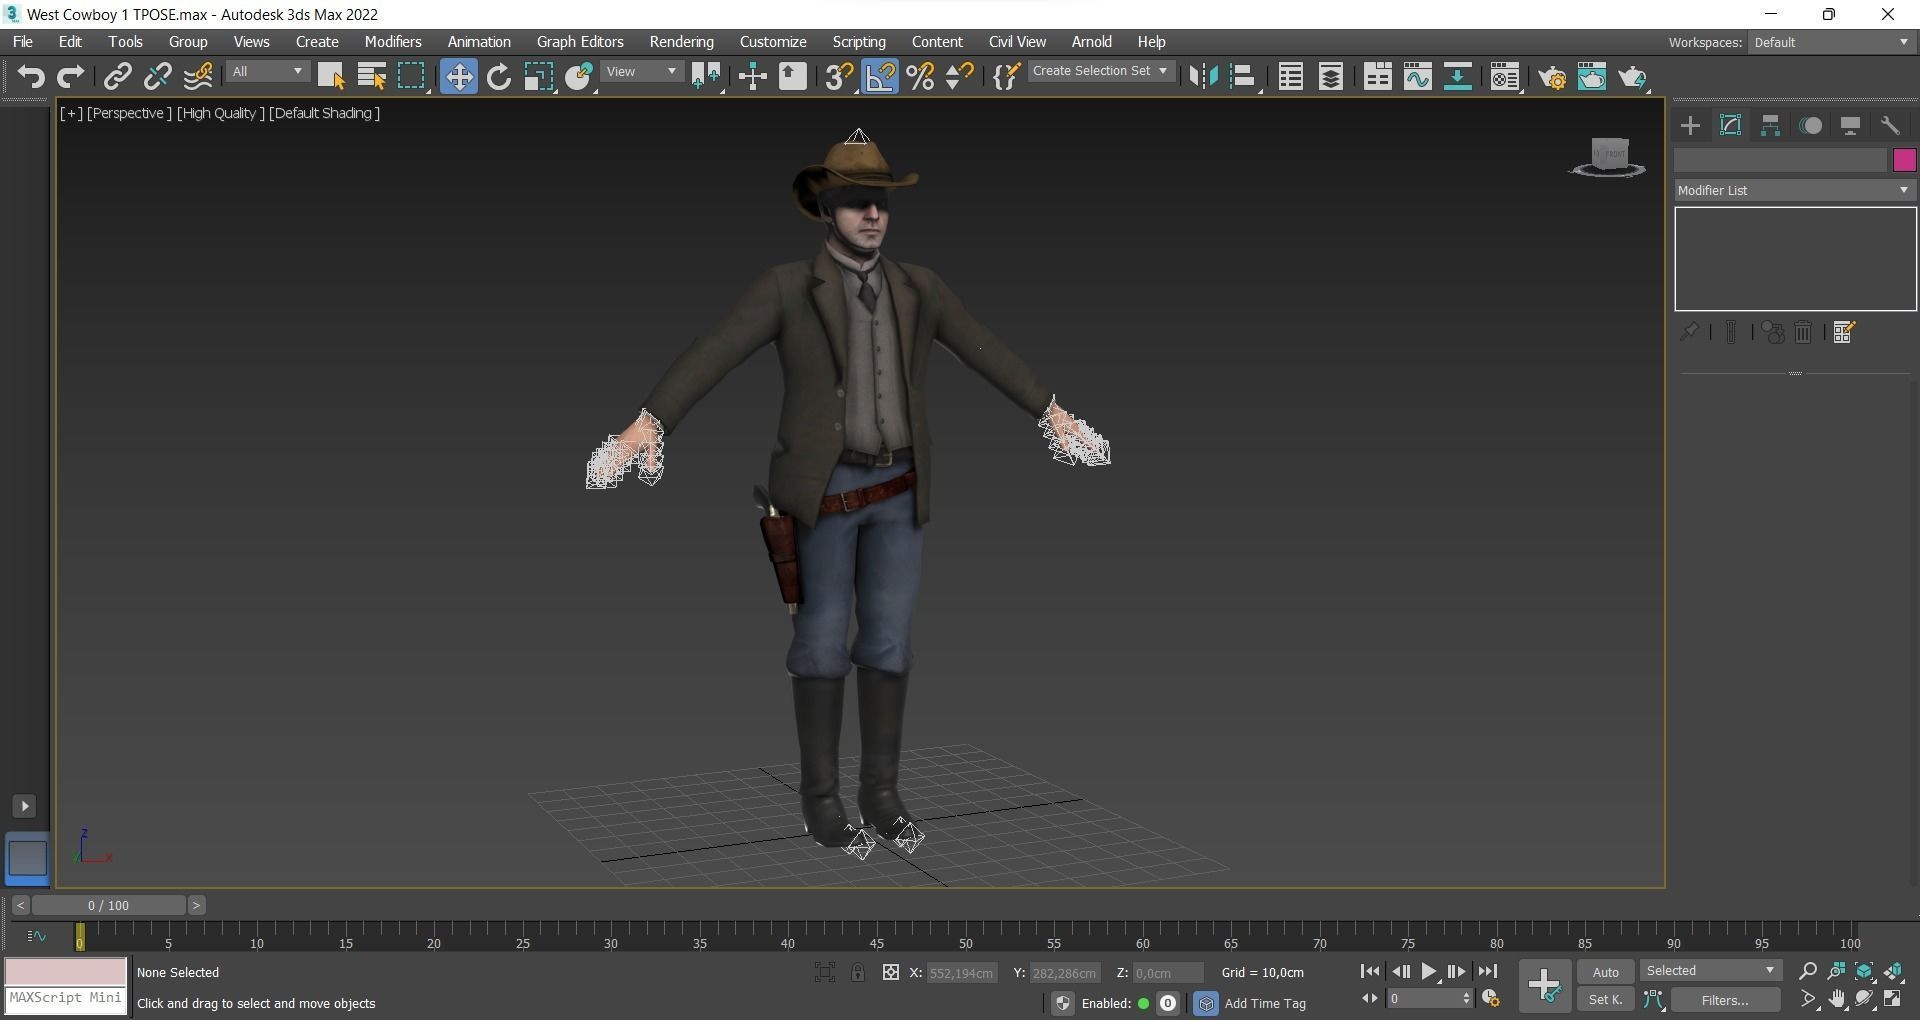Open the Curve Editor

click(x=1417, y=77)
